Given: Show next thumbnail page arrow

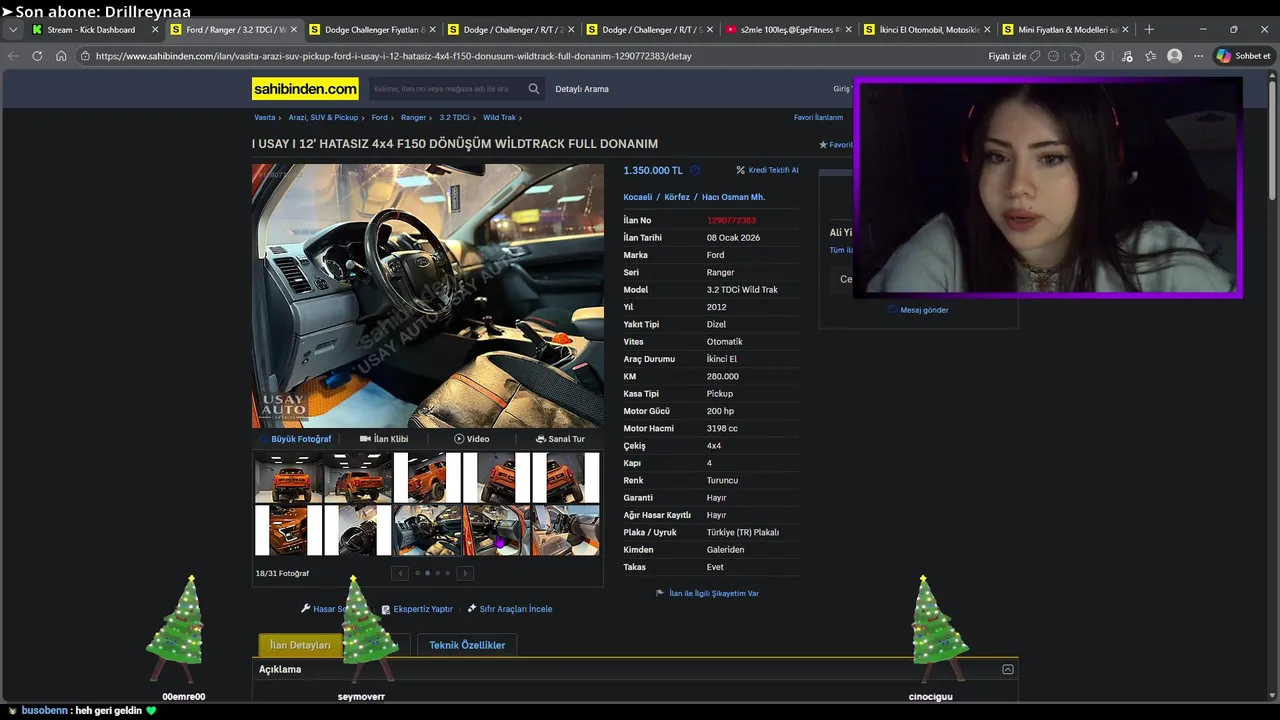Looking at the screenshot, I should pos(465,573).
